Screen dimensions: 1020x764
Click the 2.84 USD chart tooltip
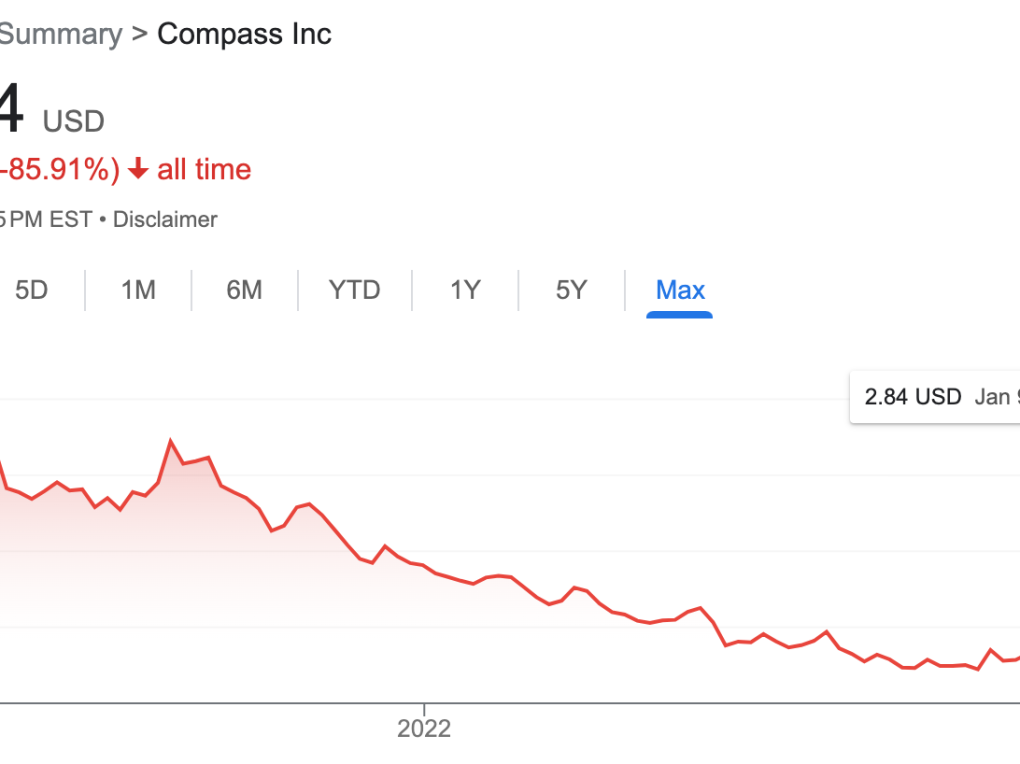point(935,397)
